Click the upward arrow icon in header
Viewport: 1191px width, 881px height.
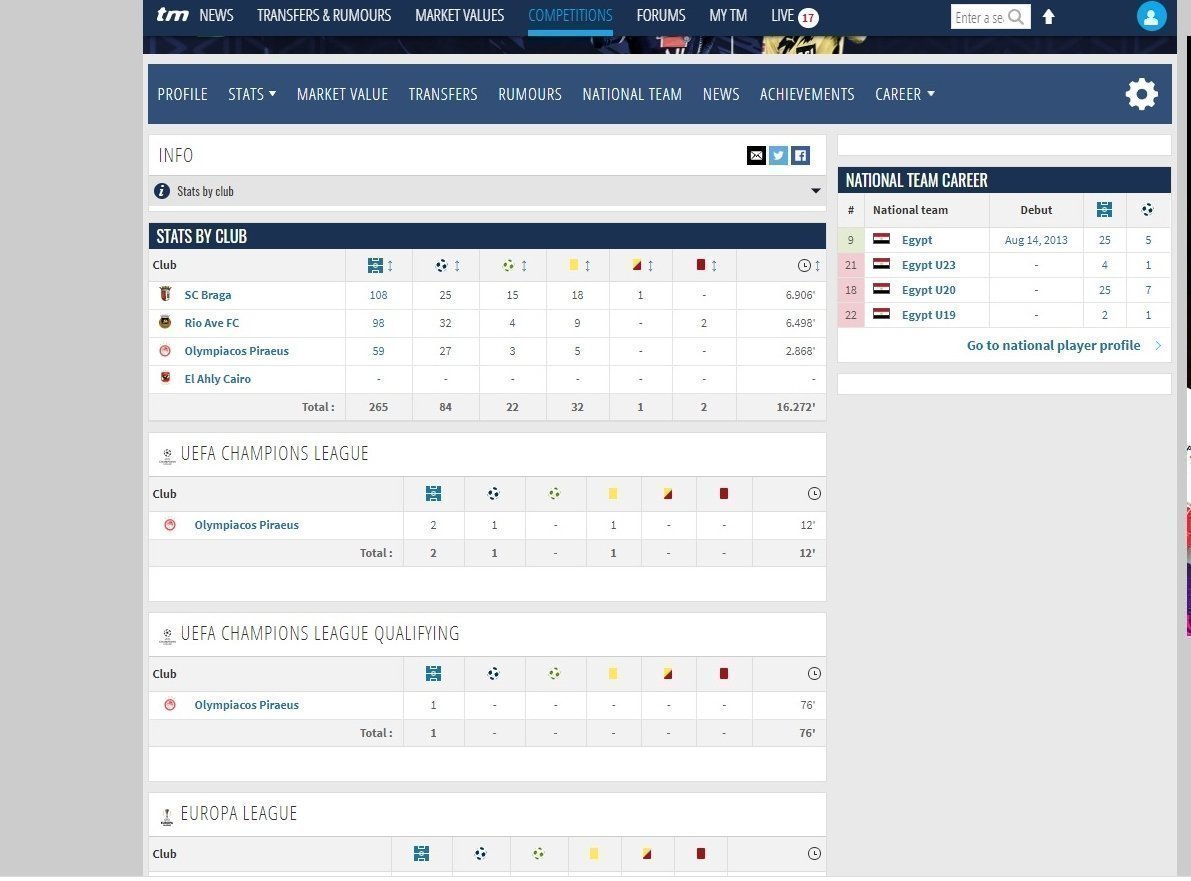1048,17
